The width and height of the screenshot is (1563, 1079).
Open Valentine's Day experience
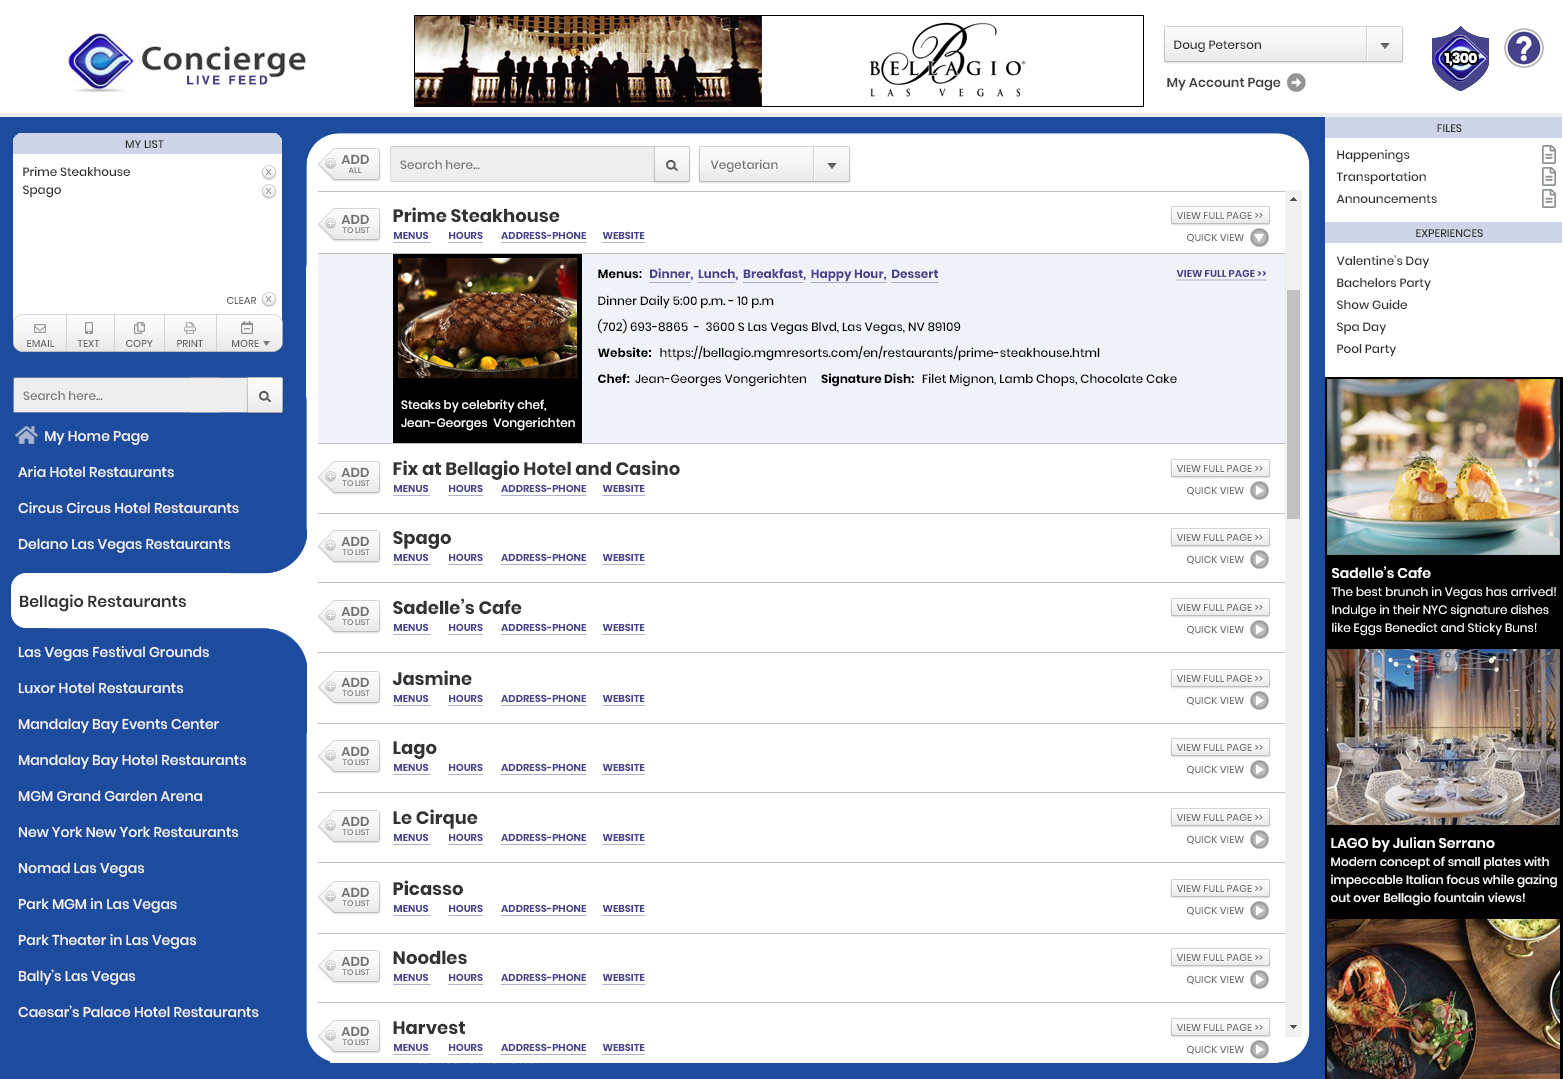point(1382,261)
